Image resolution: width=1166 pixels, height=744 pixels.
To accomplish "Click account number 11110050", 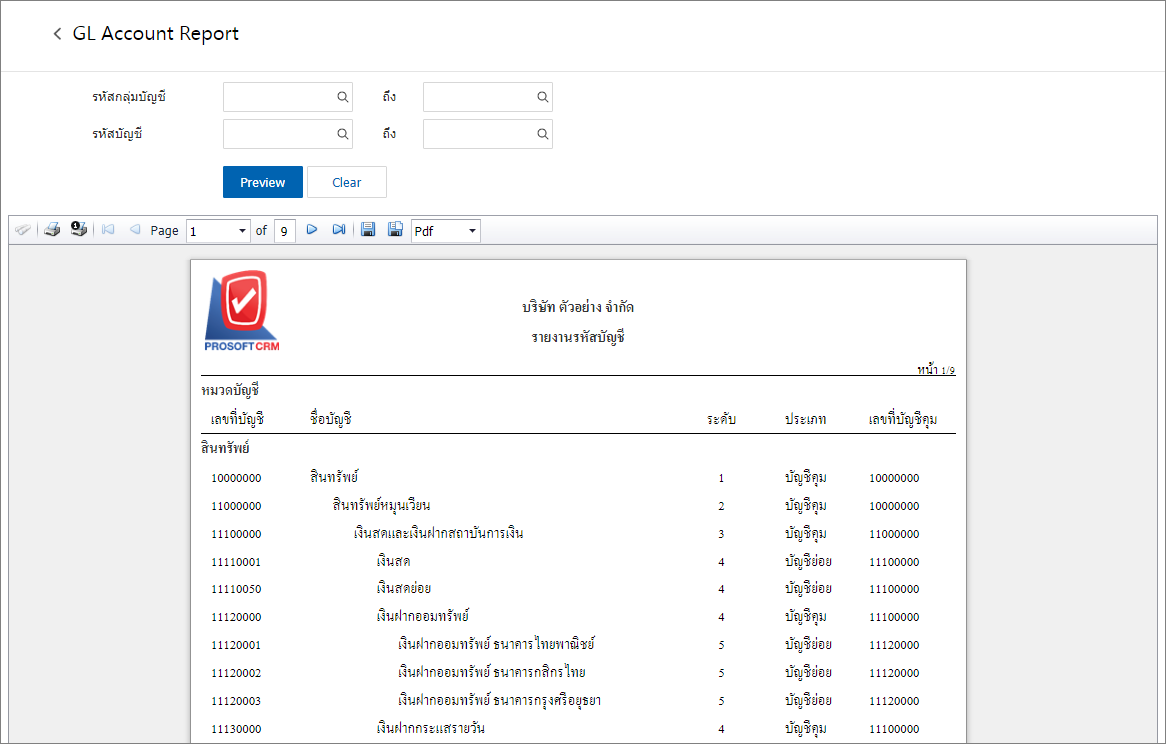I will click(x=236, y=589).
